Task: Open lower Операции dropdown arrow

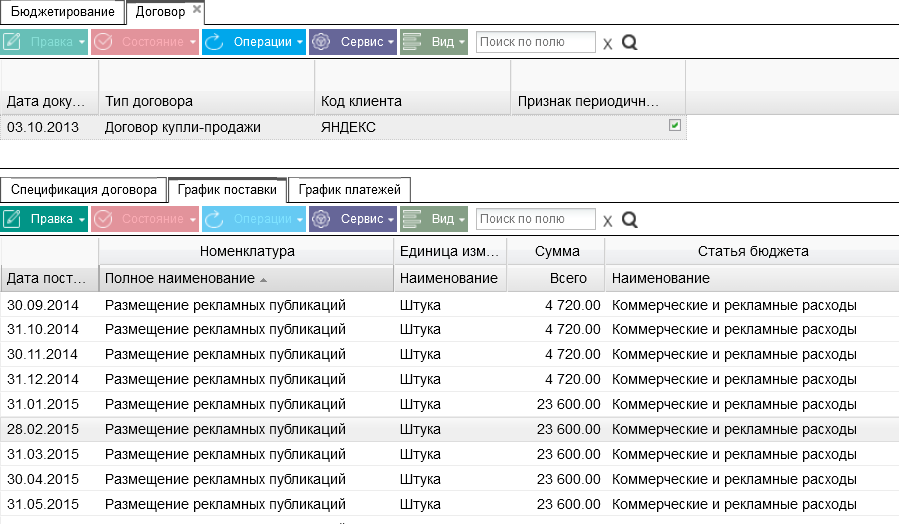Action: coord(300,220)
